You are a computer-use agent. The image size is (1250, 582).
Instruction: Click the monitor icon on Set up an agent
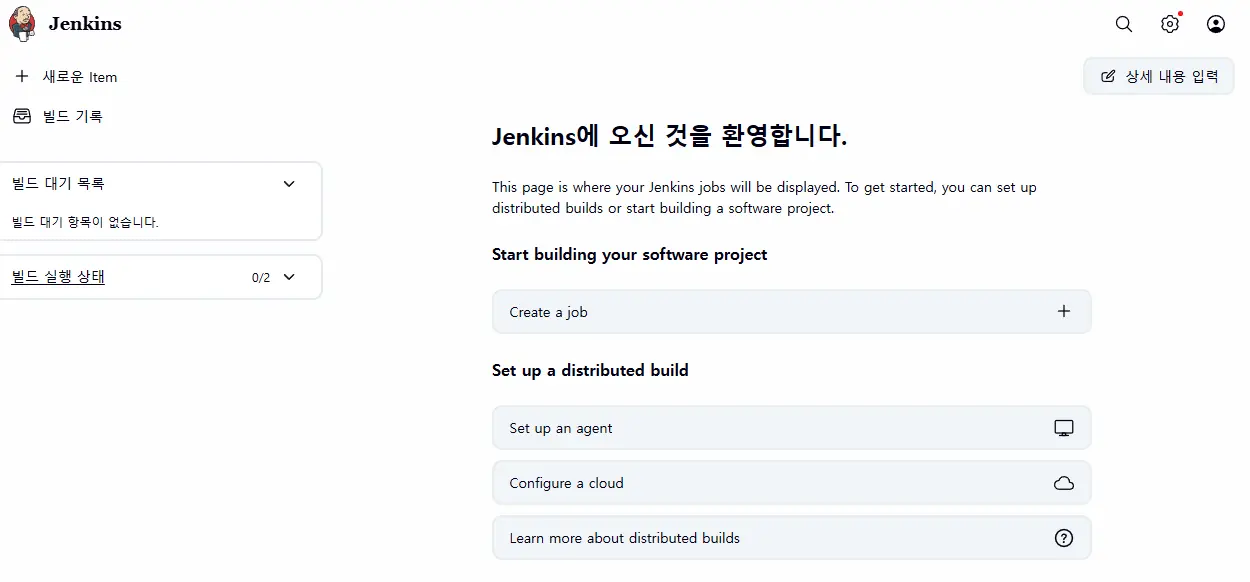(1063, 428)
